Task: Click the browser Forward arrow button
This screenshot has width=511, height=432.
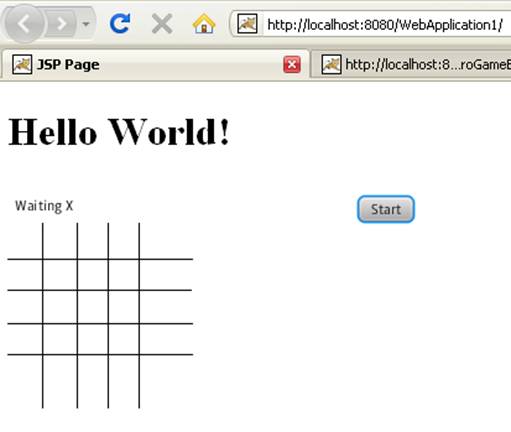Action: pyautogui.click(x=61, y=24)
